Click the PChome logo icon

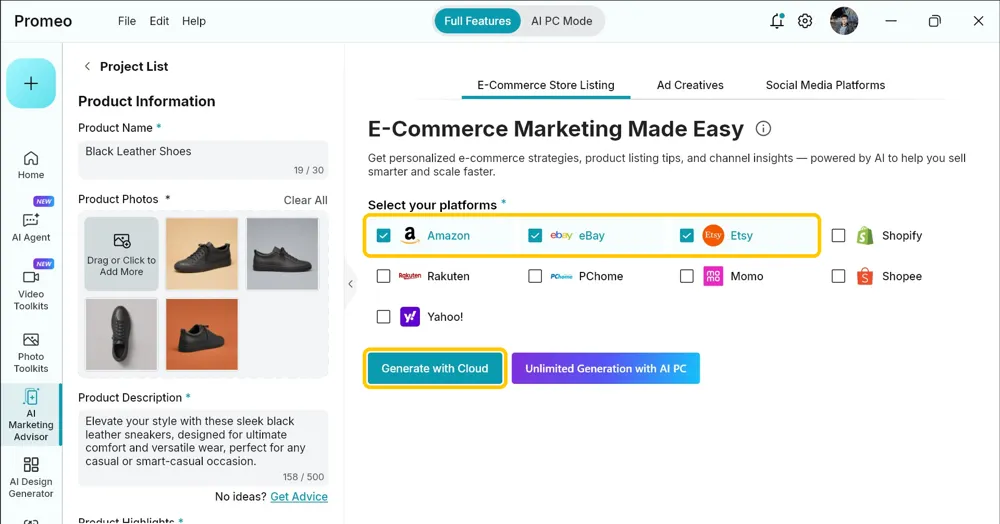click(561, 276)
